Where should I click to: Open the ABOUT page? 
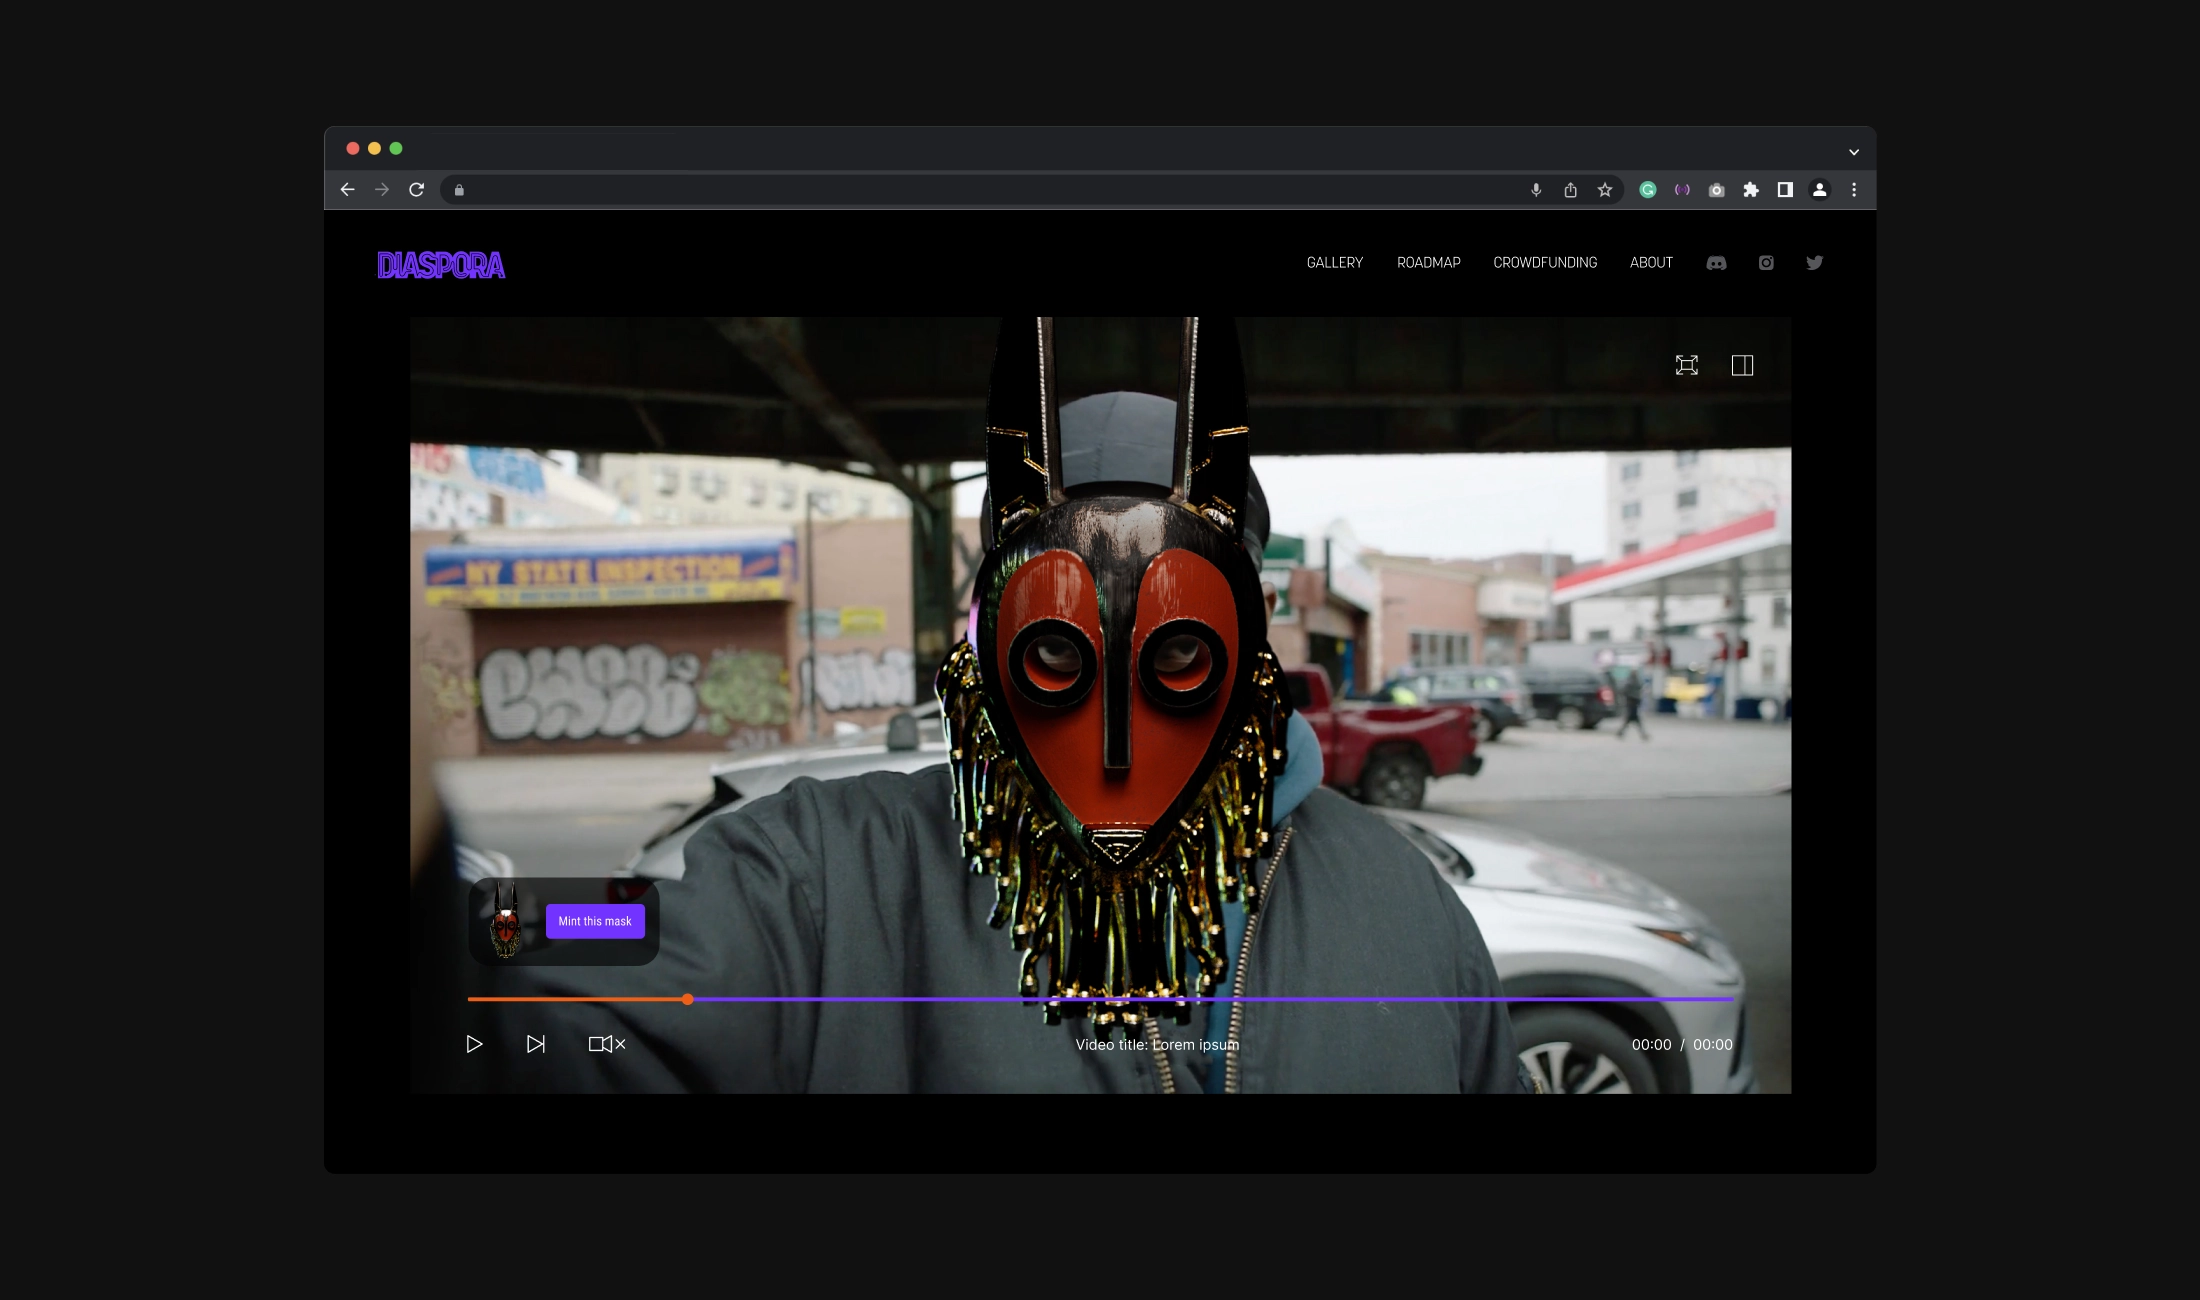click(x=1651, y=263)
